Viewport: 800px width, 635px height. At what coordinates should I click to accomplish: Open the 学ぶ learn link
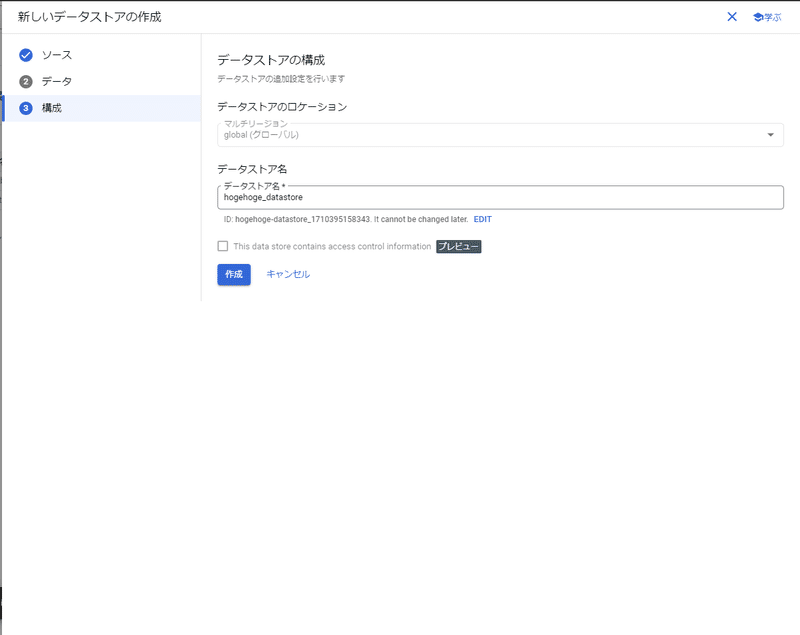pyautogui.click(x=767, y=17)
